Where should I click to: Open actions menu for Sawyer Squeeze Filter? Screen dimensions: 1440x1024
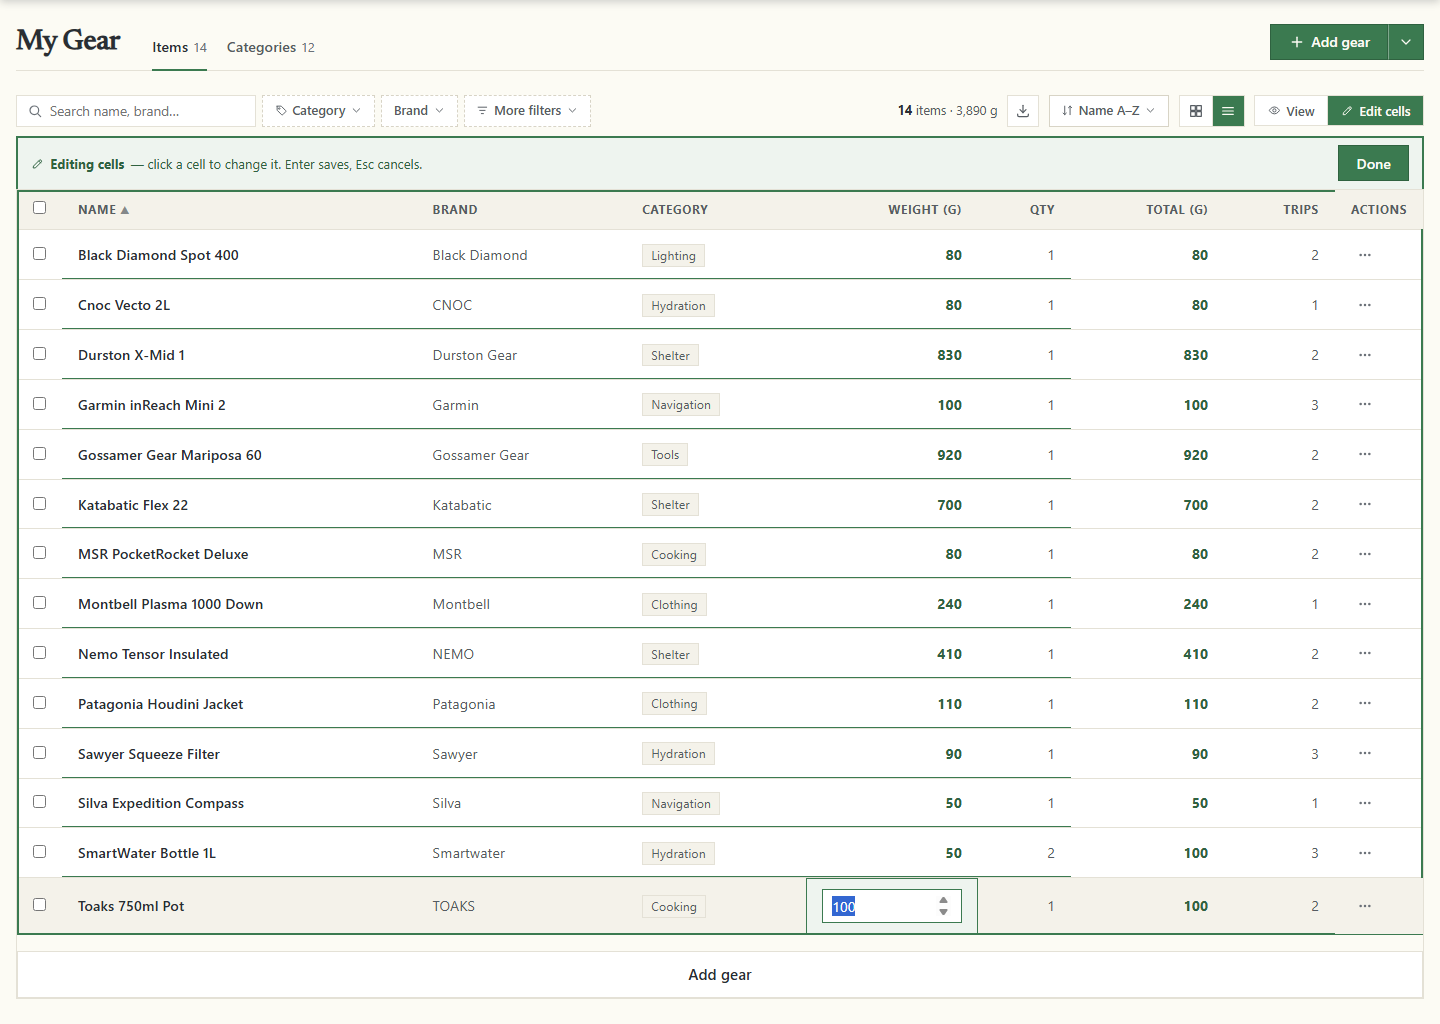click(1365, 754)
